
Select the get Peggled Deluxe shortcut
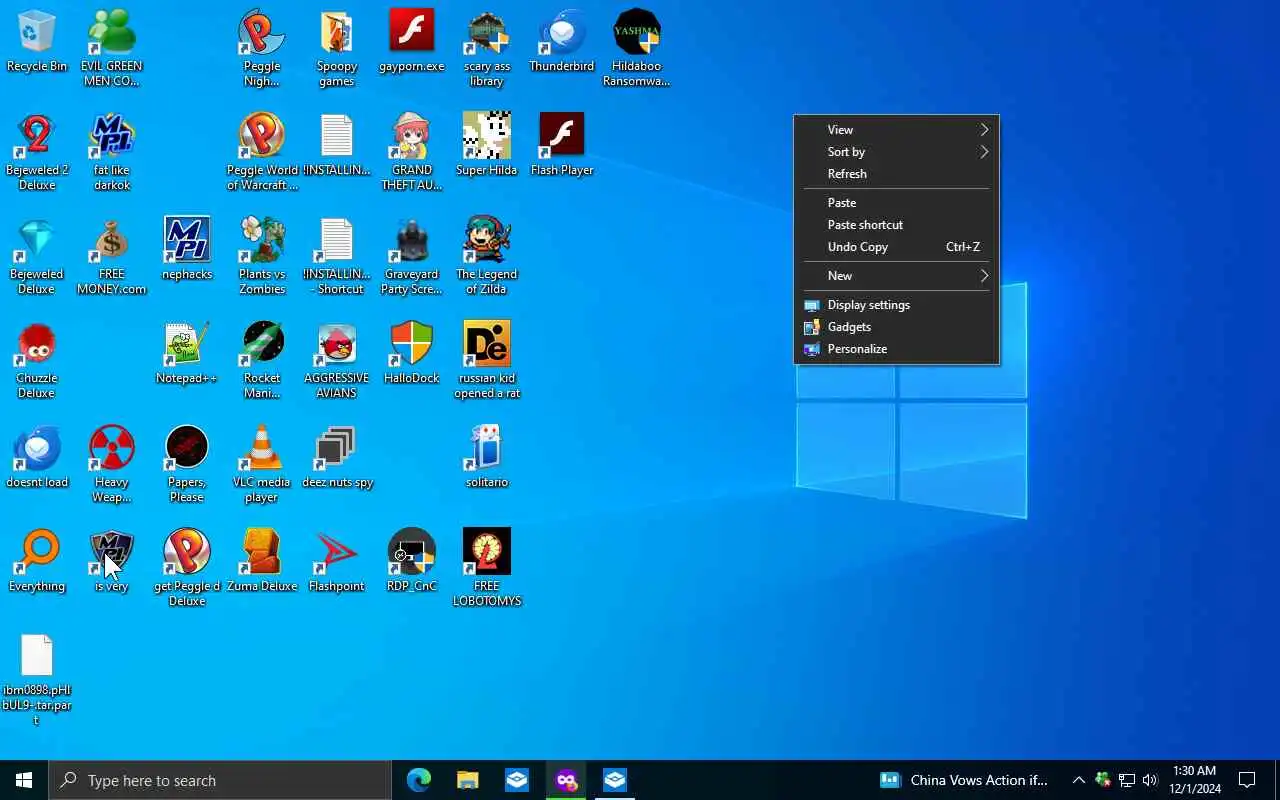click(x=187, y=569)
